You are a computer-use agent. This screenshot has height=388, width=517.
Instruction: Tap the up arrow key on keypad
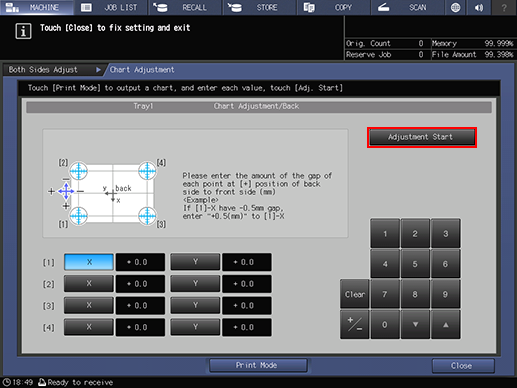click(x=445, y=324)
